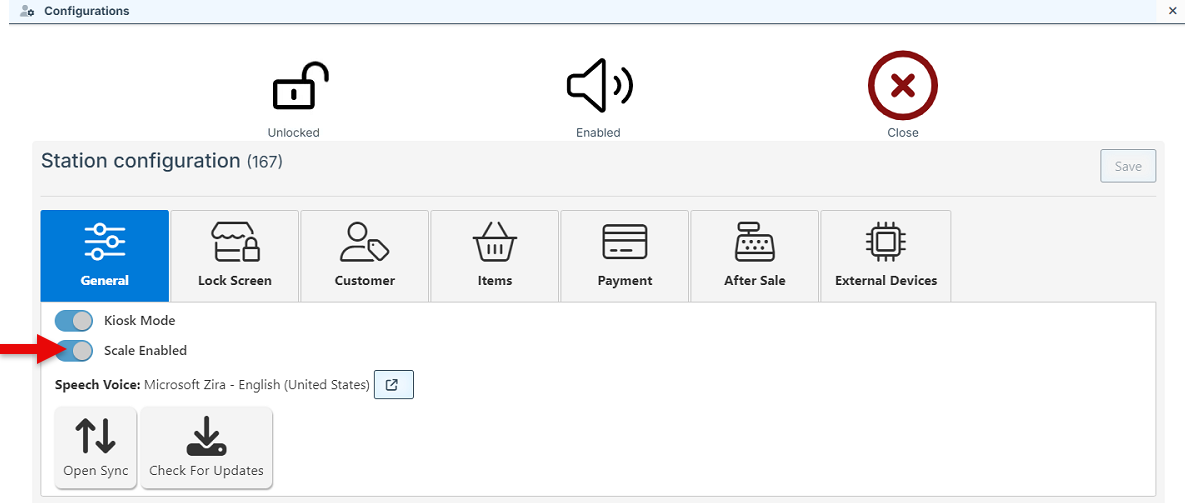Toggle Kiosk Mode switch
Viewport: 1185px width, 503px height.
tap(74, 321)
